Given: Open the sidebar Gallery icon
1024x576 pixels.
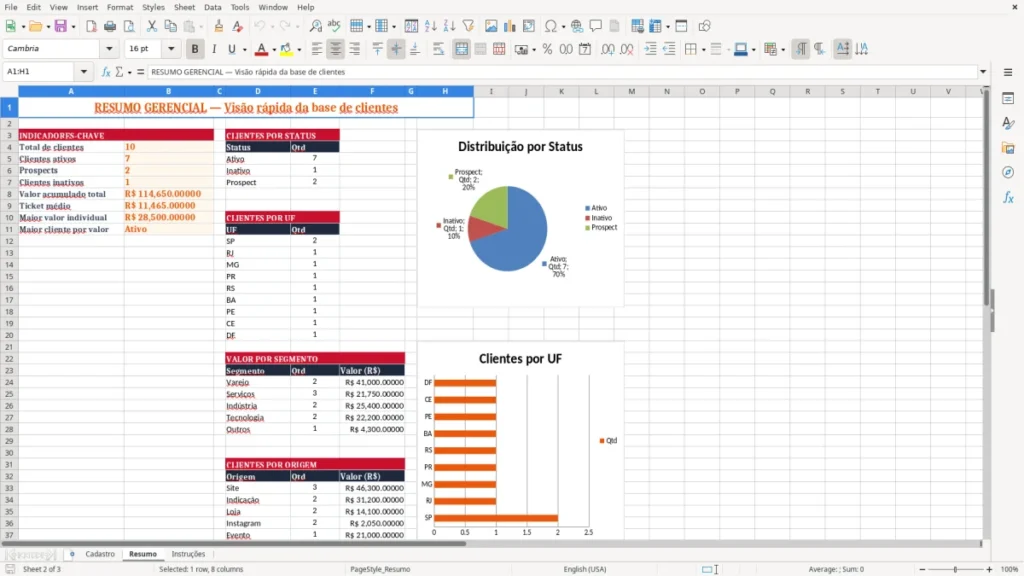Looking at the screenshot, I should pos(1008,148).
